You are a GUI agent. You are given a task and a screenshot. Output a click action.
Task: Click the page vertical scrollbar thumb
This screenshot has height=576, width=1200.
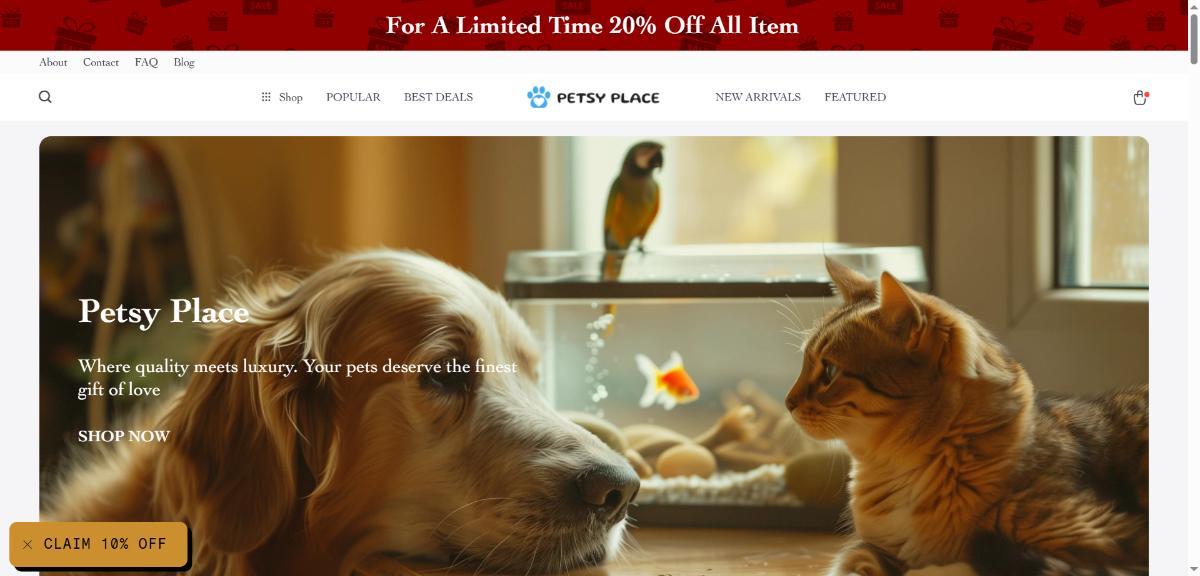click(x=1192, y=38)
